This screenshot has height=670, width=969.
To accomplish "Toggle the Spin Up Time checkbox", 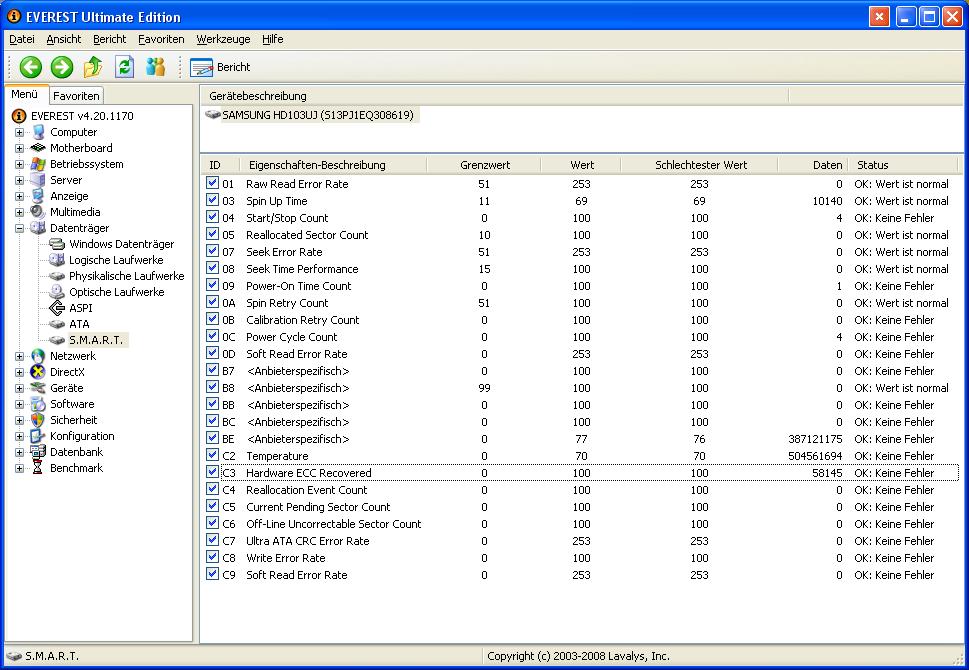I will (213, 200).
